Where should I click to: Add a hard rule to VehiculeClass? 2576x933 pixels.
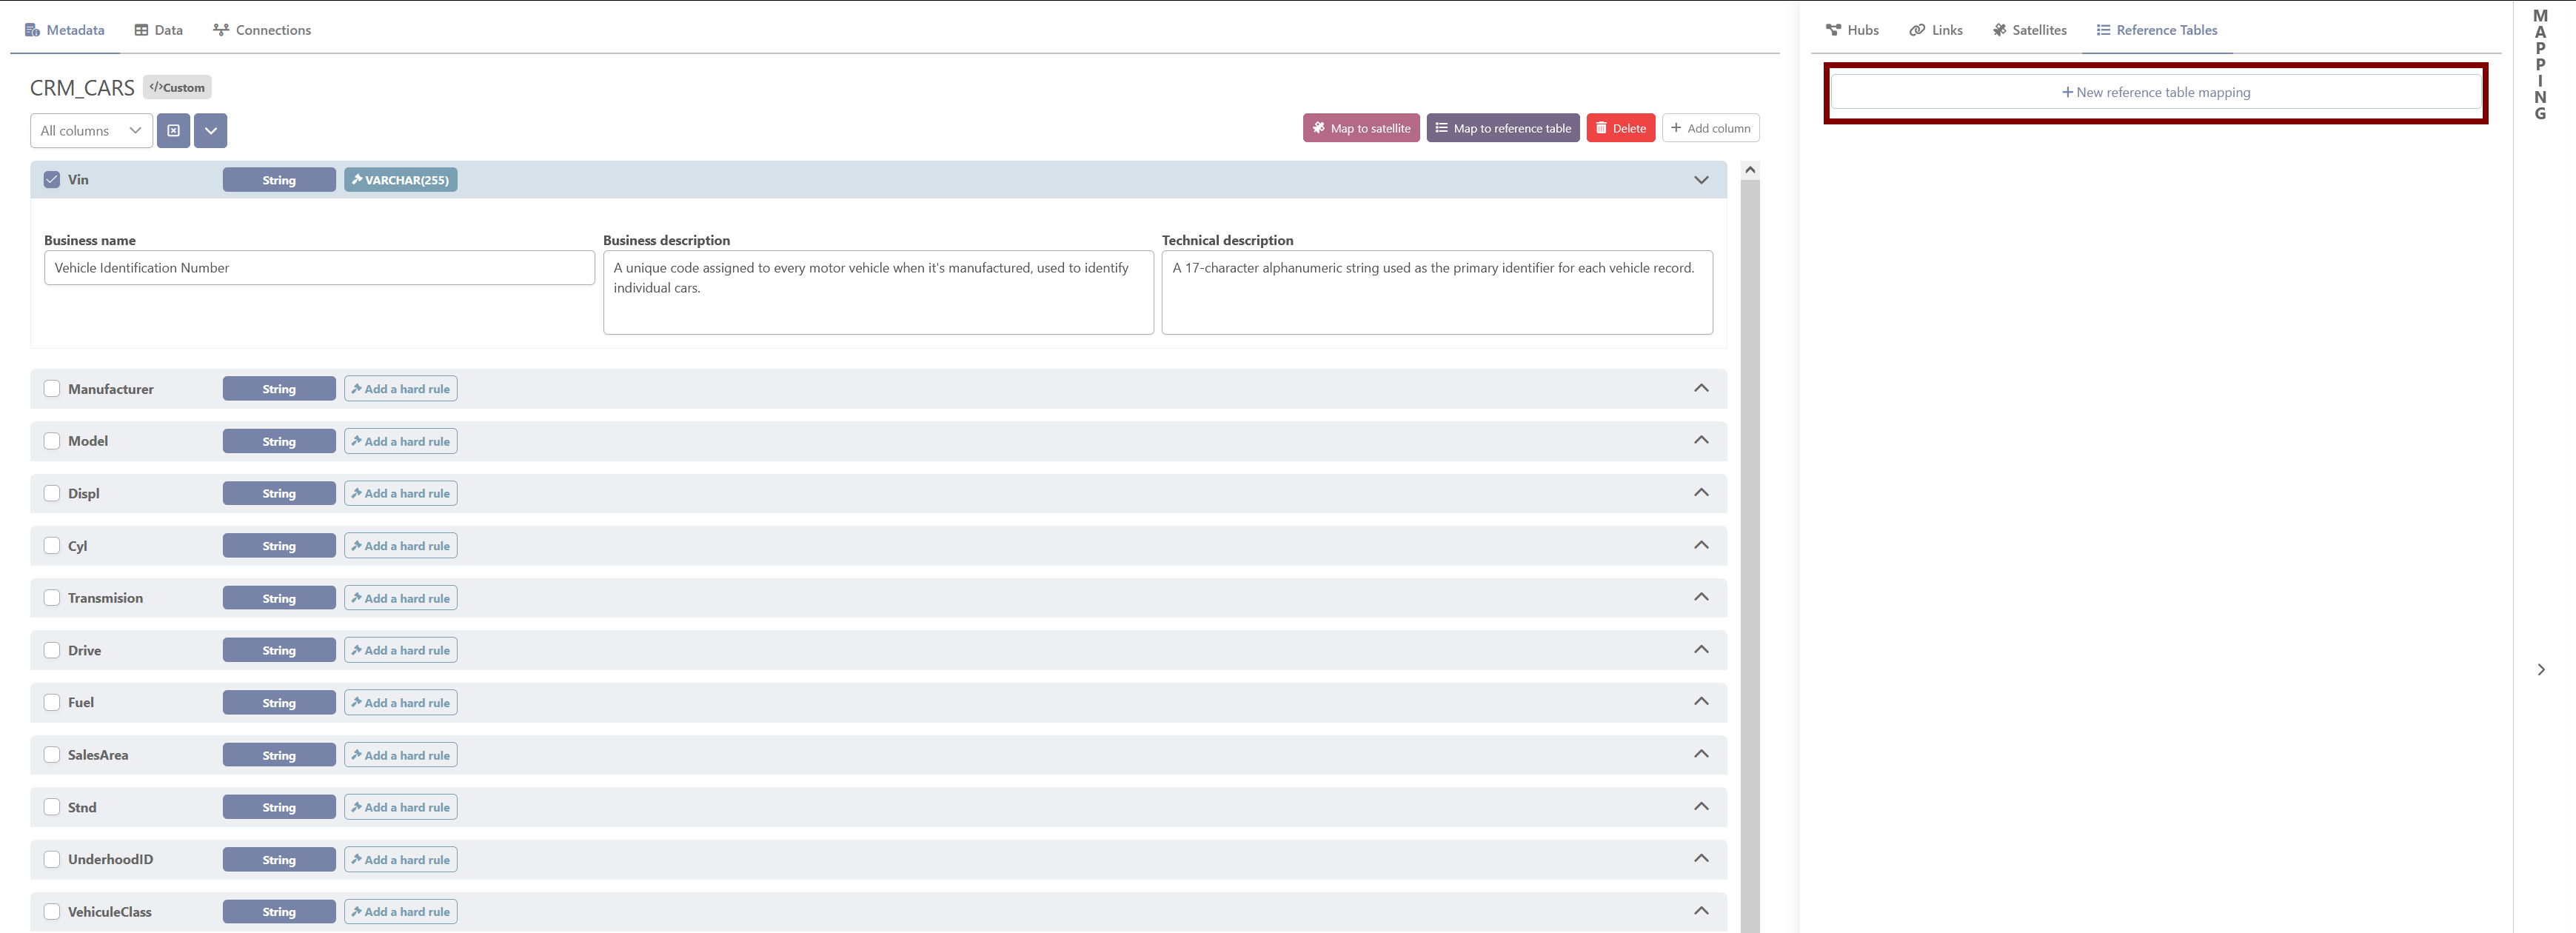(x=401, y=912)
